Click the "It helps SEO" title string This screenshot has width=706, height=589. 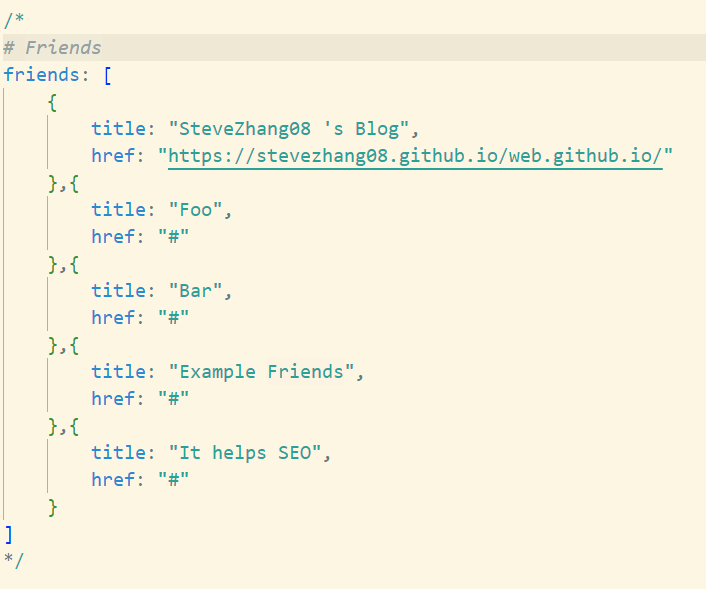[x=245, y=453]
